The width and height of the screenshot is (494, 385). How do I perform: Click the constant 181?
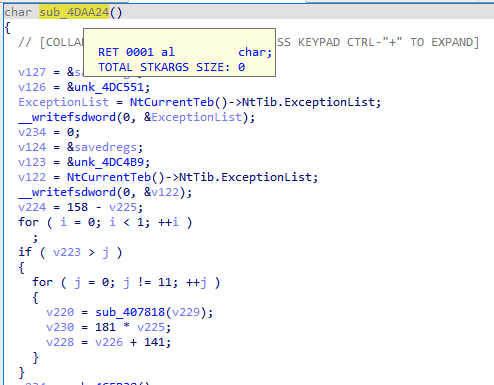(105, 327)
